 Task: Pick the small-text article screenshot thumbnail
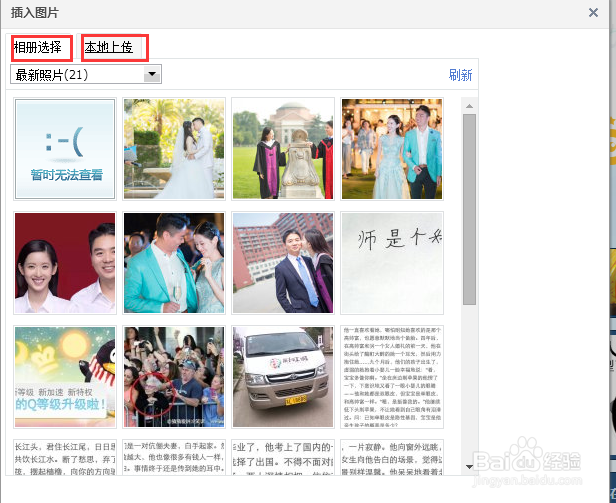pos(392,377)
